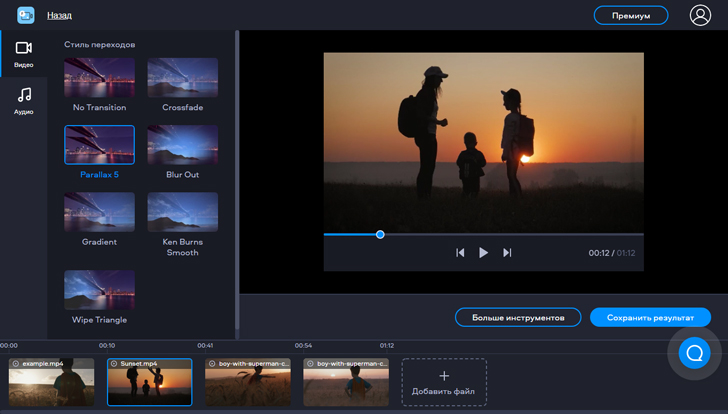This screenshot has height=414, width=728.
Task: Apply the Ken Burns Smooth transition
Action: click(182, 212)
